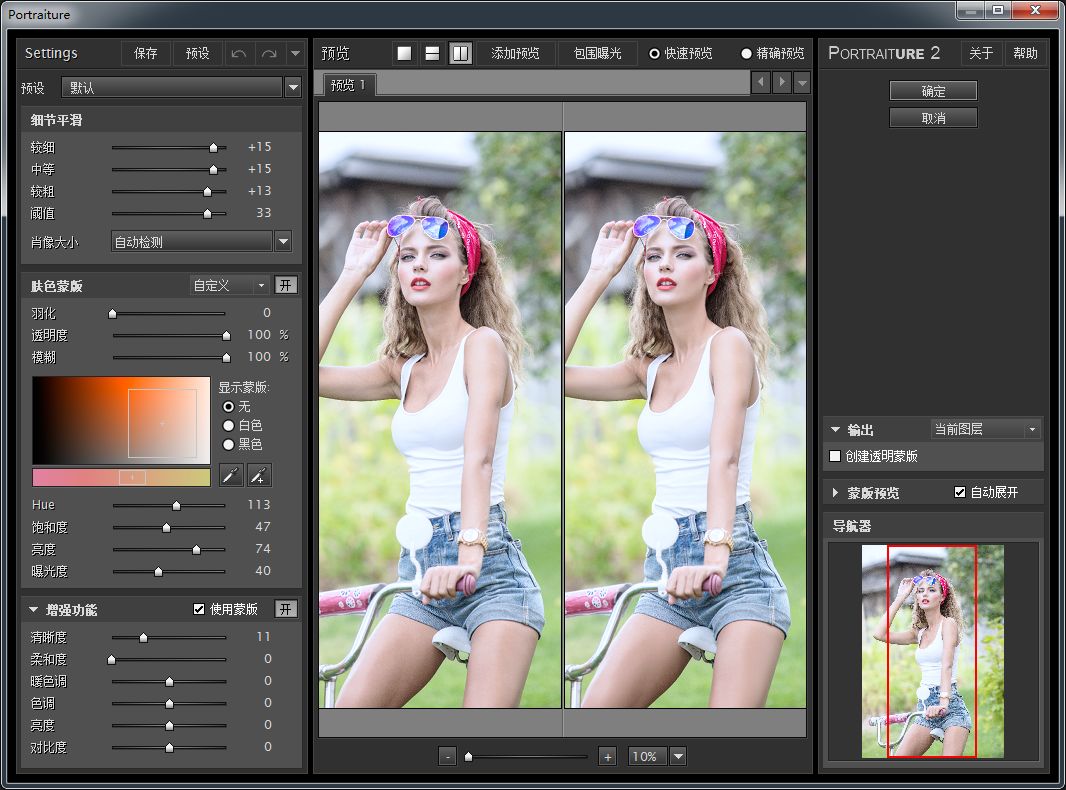Check the 创建透明蒙版 checkbox
This screenshot has height=790, width=1066.
pos(836,456)
